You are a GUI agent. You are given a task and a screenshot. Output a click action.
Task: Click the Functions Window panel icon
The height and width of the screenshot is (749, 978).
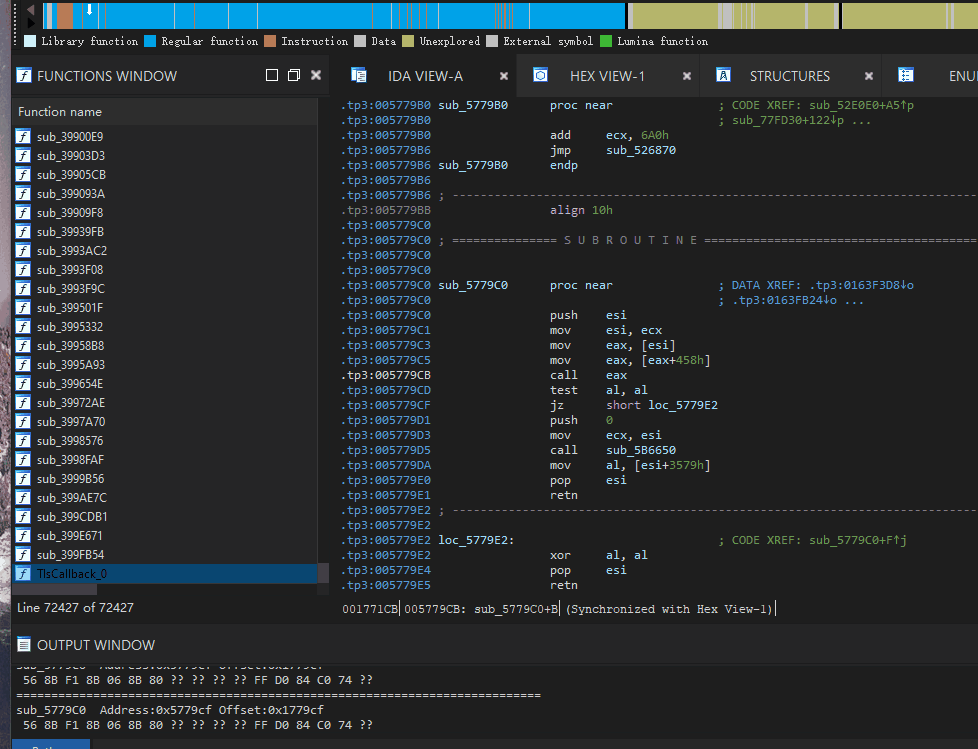click(24, 76)
